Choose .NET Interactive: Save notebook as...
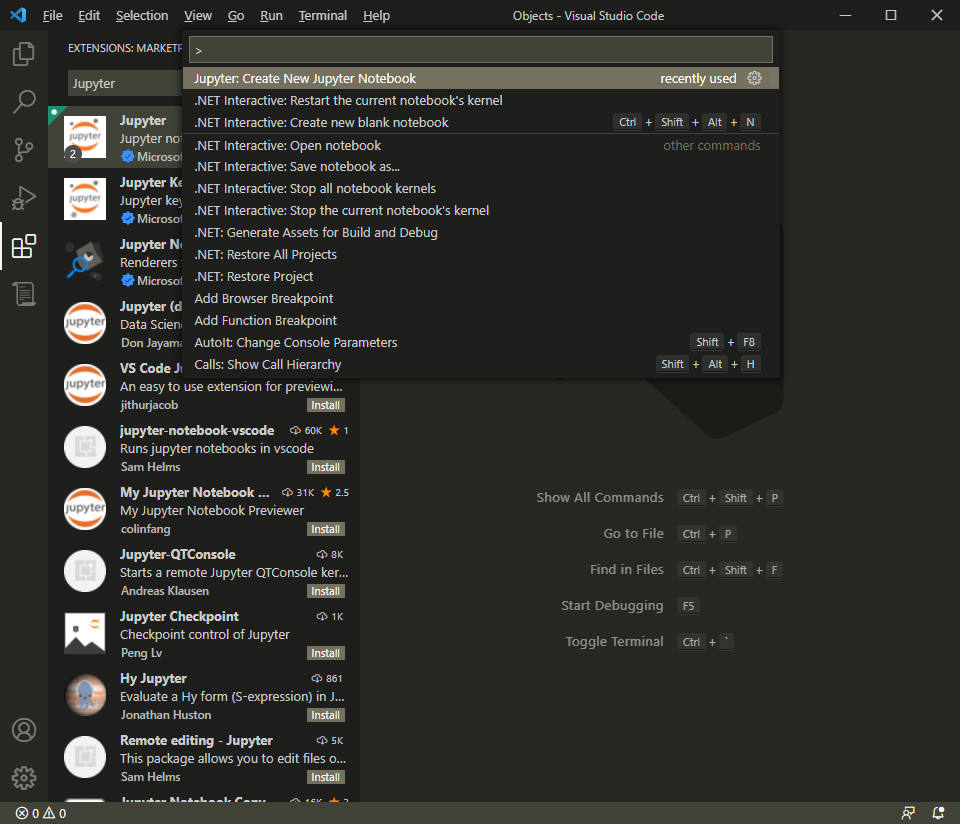 point(481,167)
